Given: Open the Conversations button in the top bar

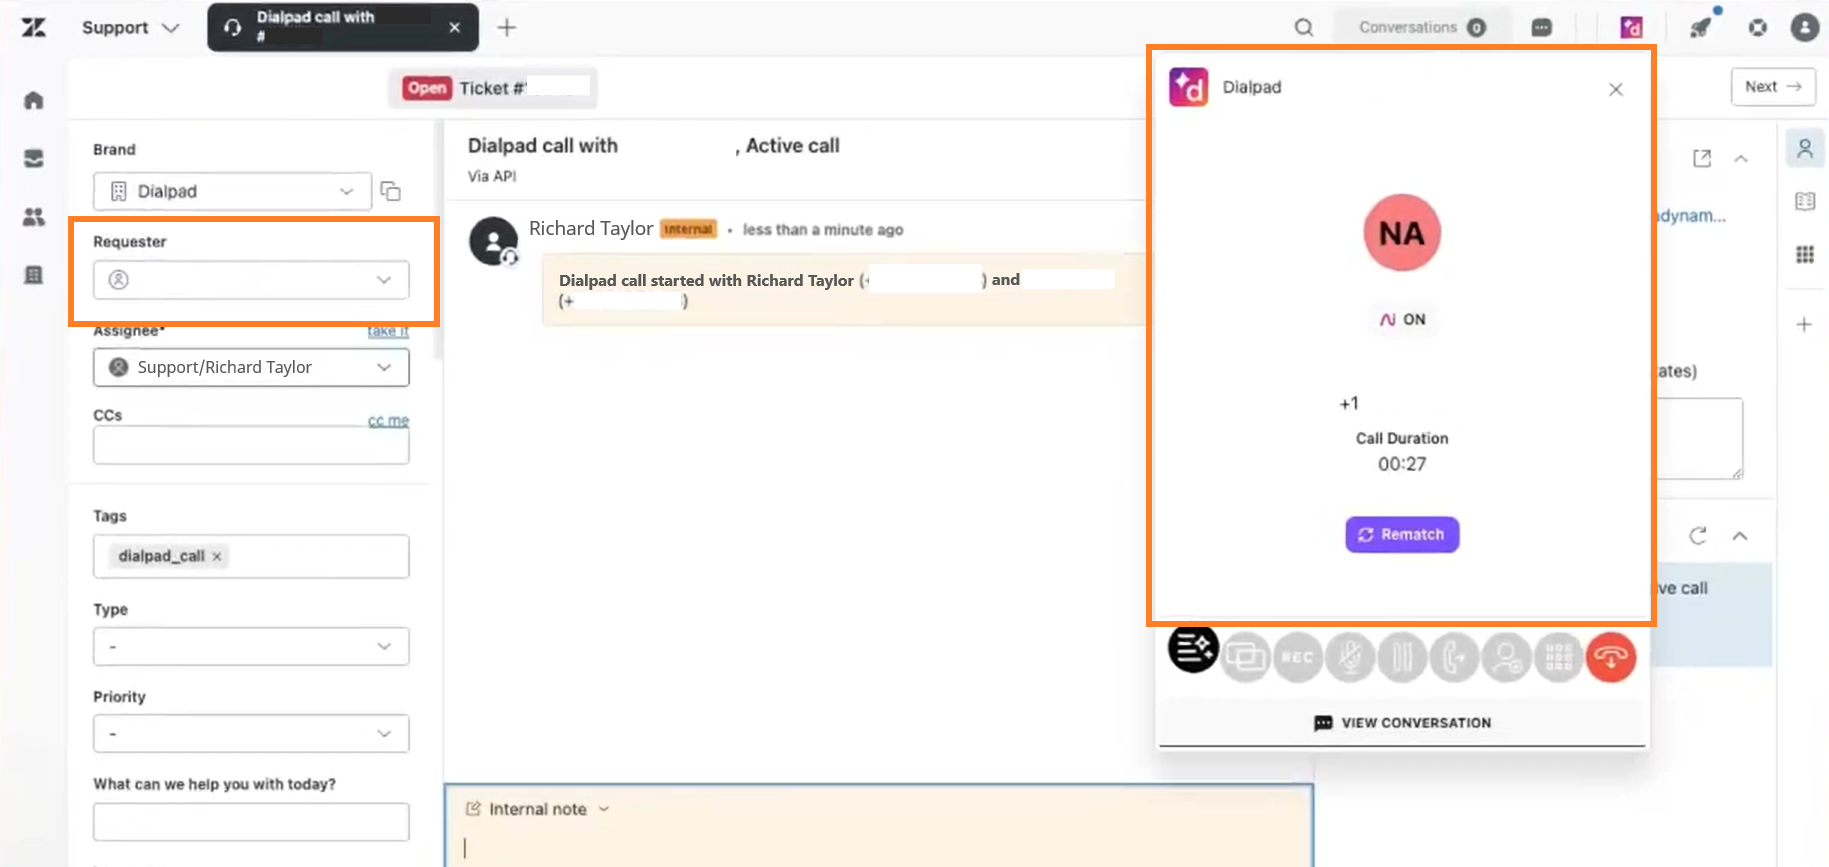Looking at the screenshot, I should coord(1422,27).
